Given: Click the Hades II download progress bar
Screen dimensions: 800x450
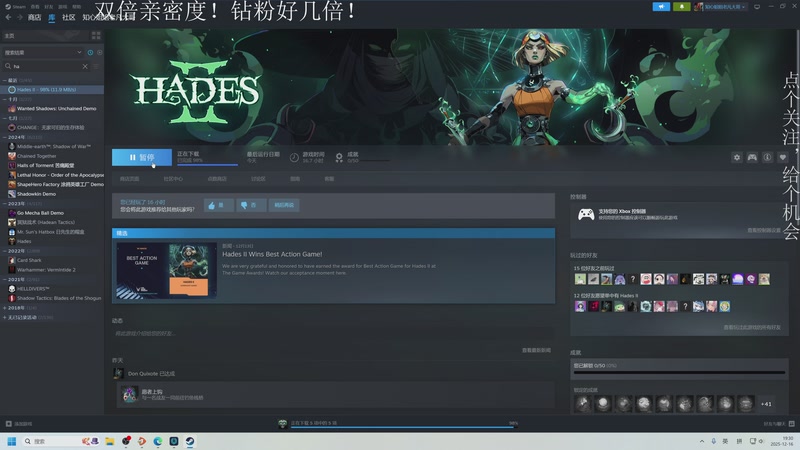Looking at the screenshot, I should [207, 165].
